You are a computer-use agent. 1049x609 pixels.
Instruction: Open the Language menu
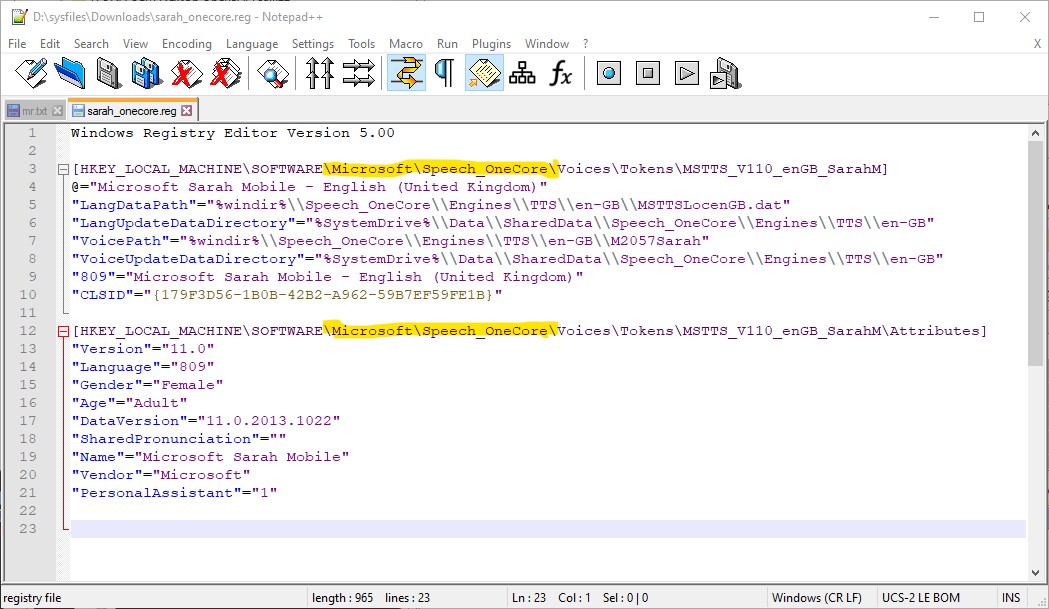coord(252,44)
